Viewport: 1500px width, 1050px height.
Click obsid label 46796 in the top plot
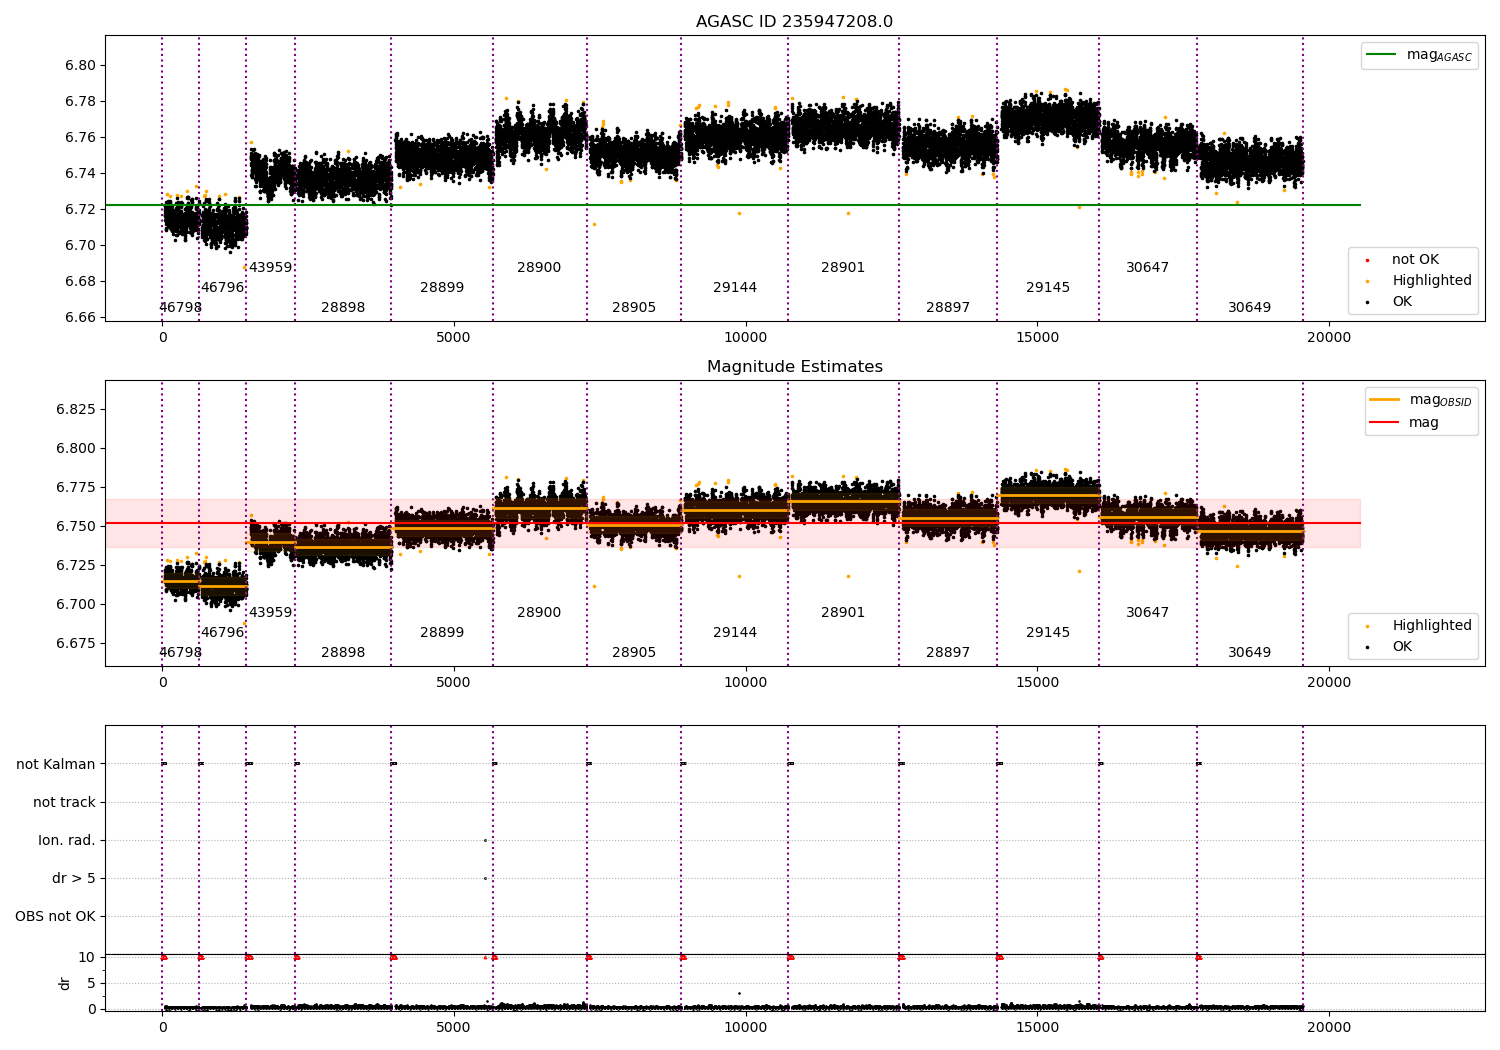pyautogui.click(x=222, y=288)
